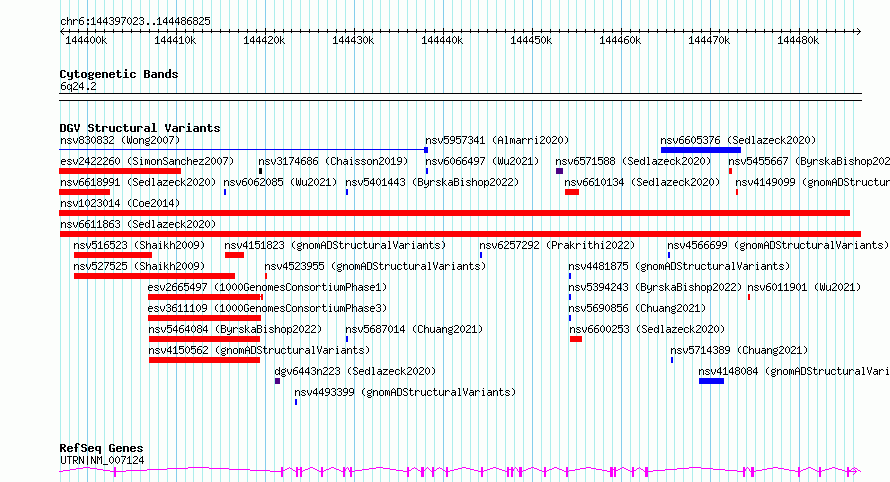Click the DGV Structural Variants track title
The image size is (890, 482).
pos(140,128)
